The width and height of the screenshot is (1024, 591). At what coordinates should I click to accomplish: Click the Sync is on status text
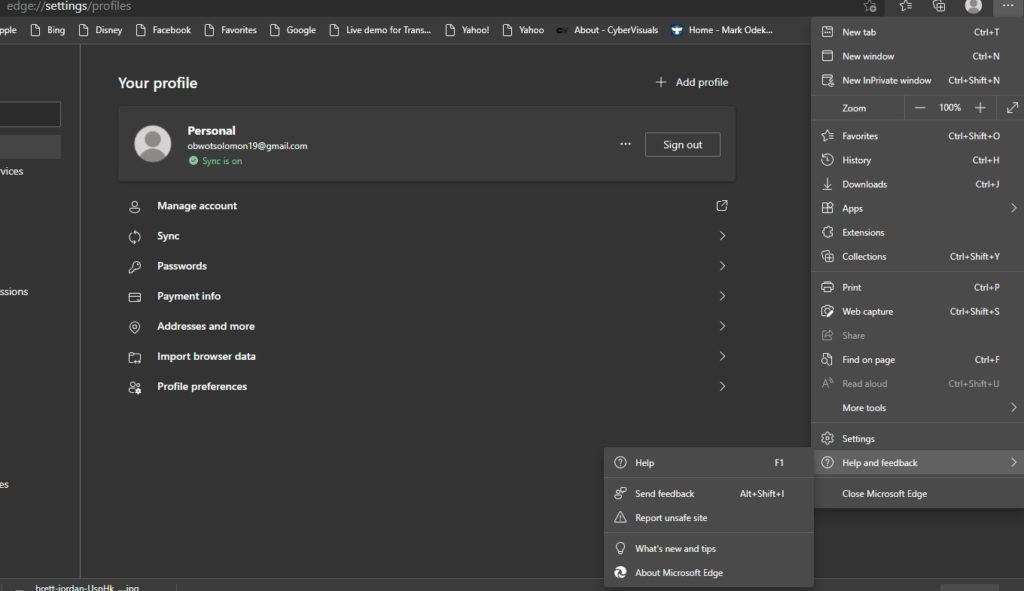[x=222, y=161]
